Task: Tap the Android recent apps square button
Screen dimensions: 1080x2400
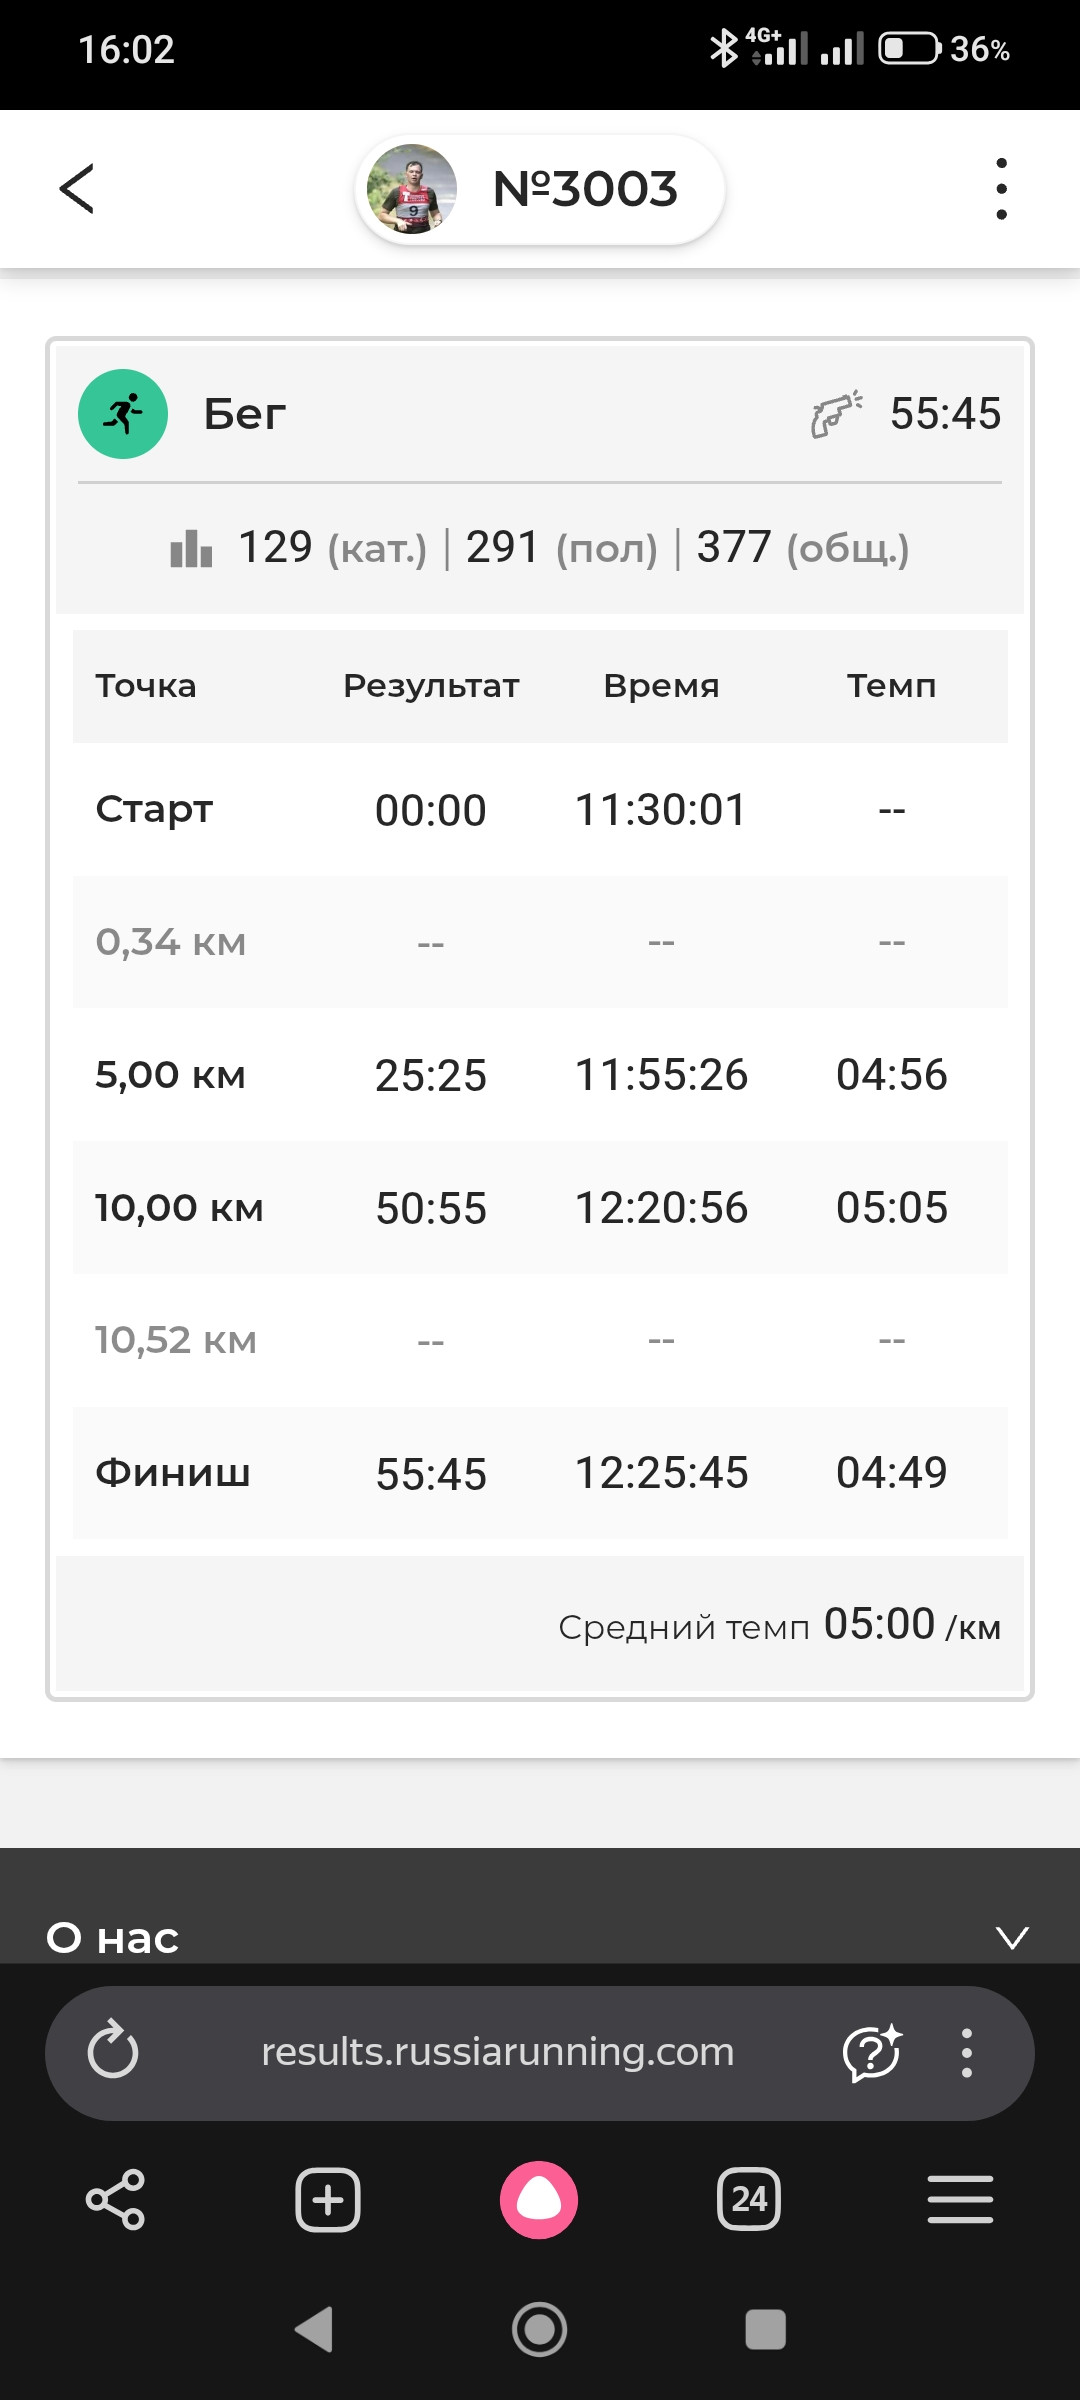Action: coord(766,2330)
